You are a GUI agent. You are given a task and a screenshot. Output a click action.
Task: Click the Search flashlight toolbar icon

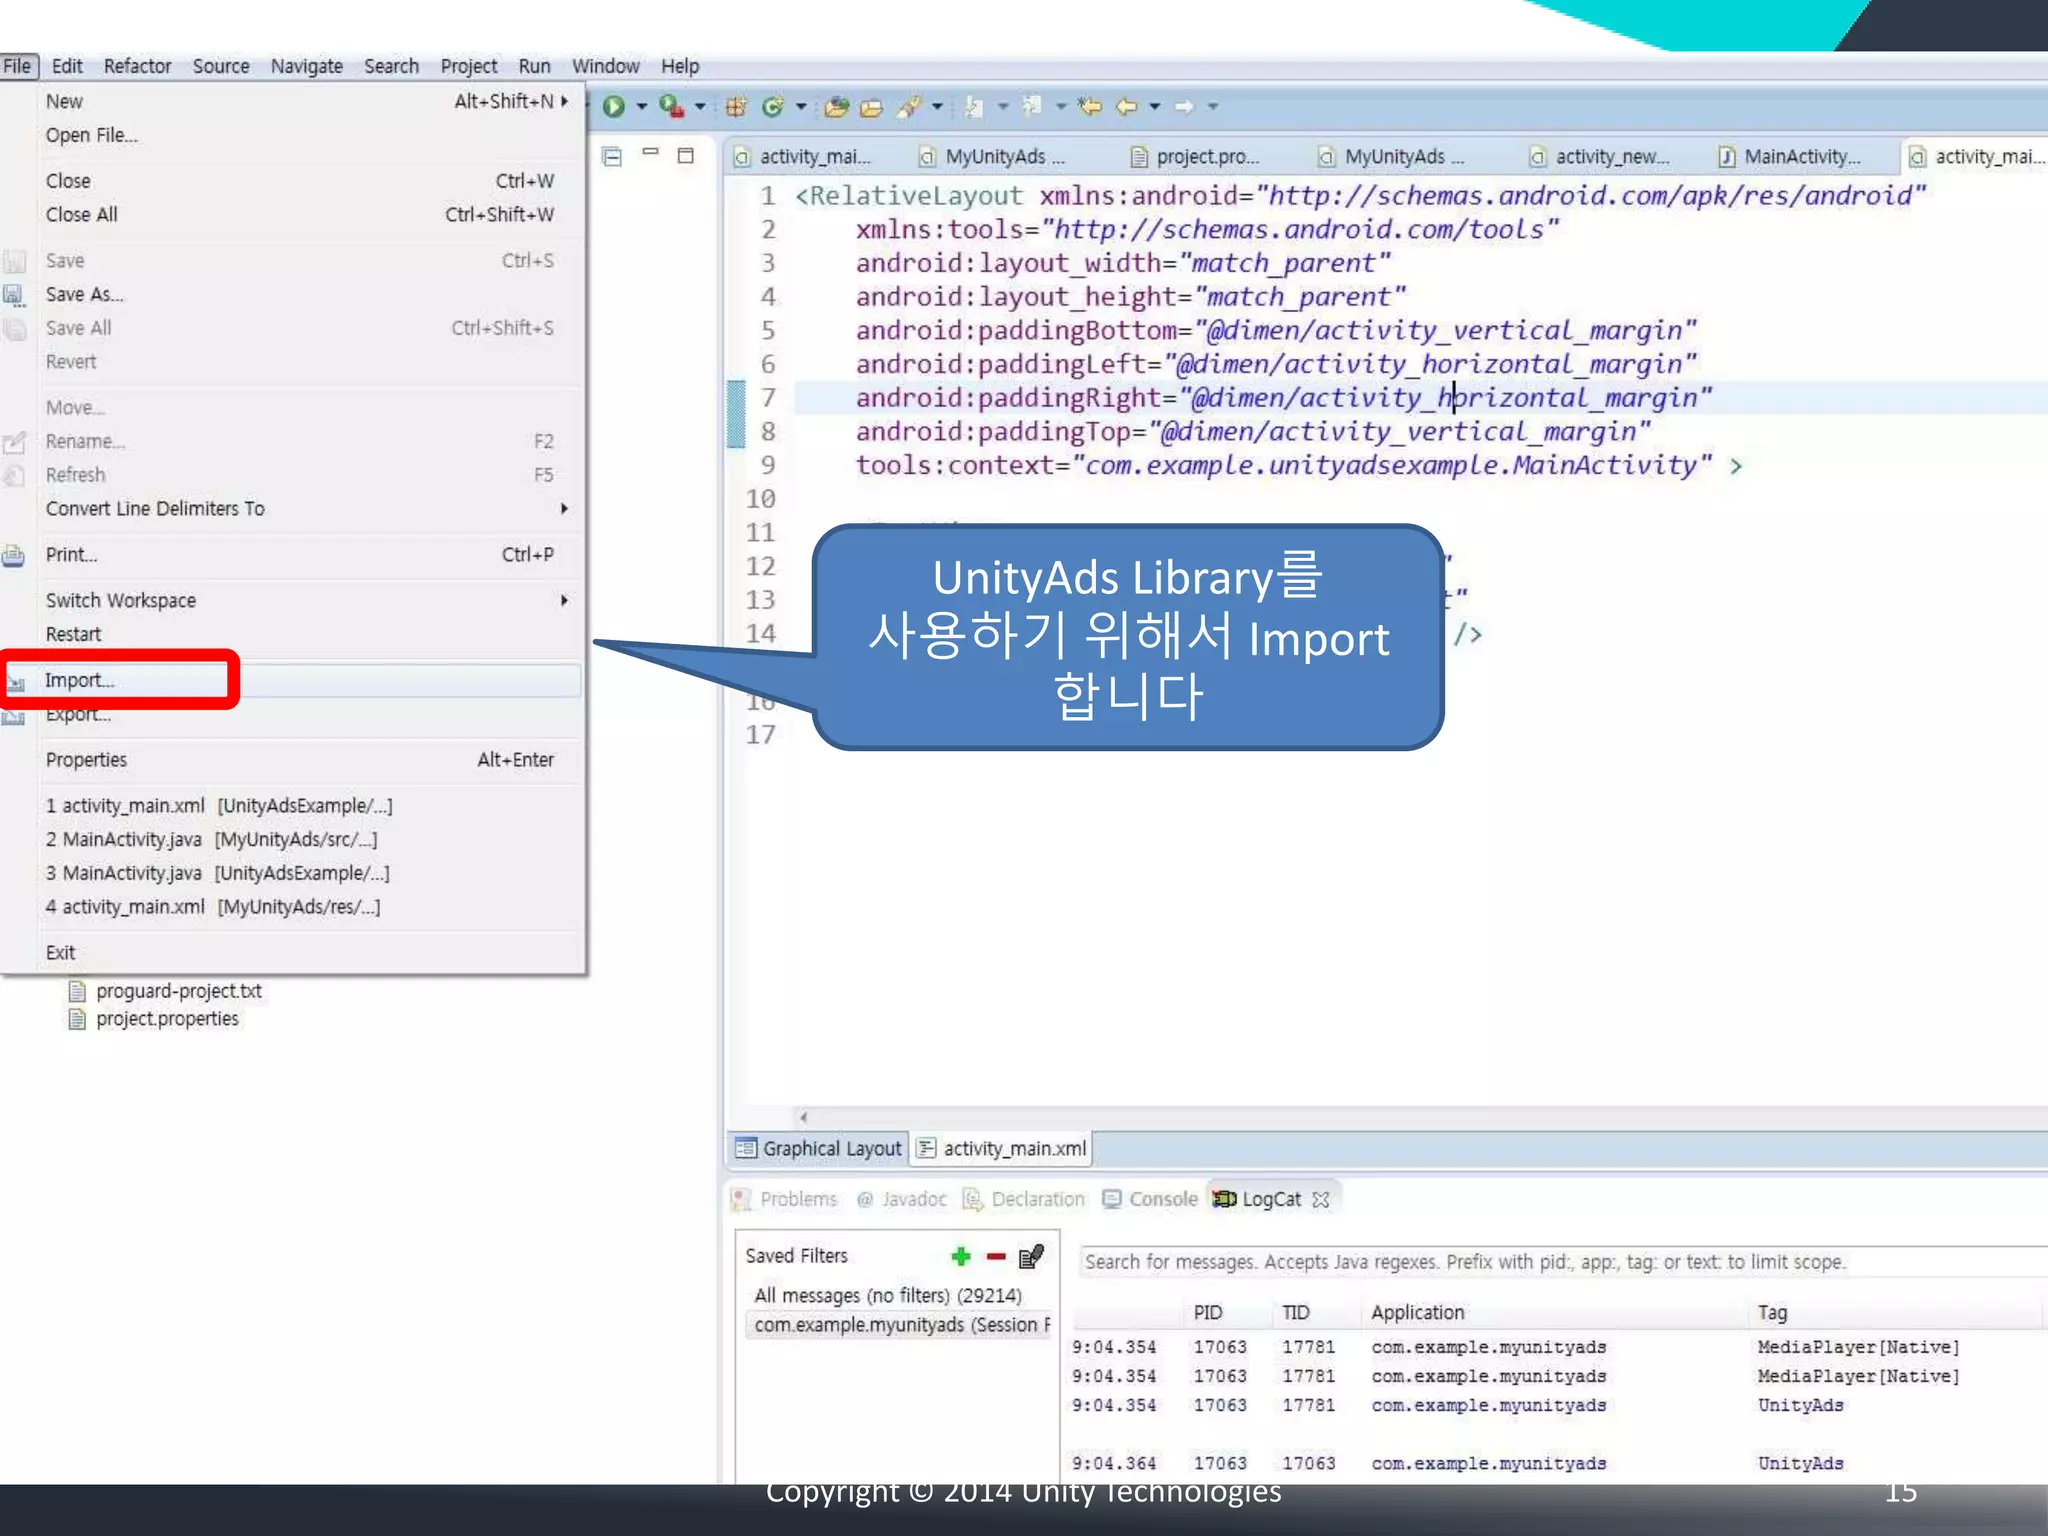coord(909,106)
